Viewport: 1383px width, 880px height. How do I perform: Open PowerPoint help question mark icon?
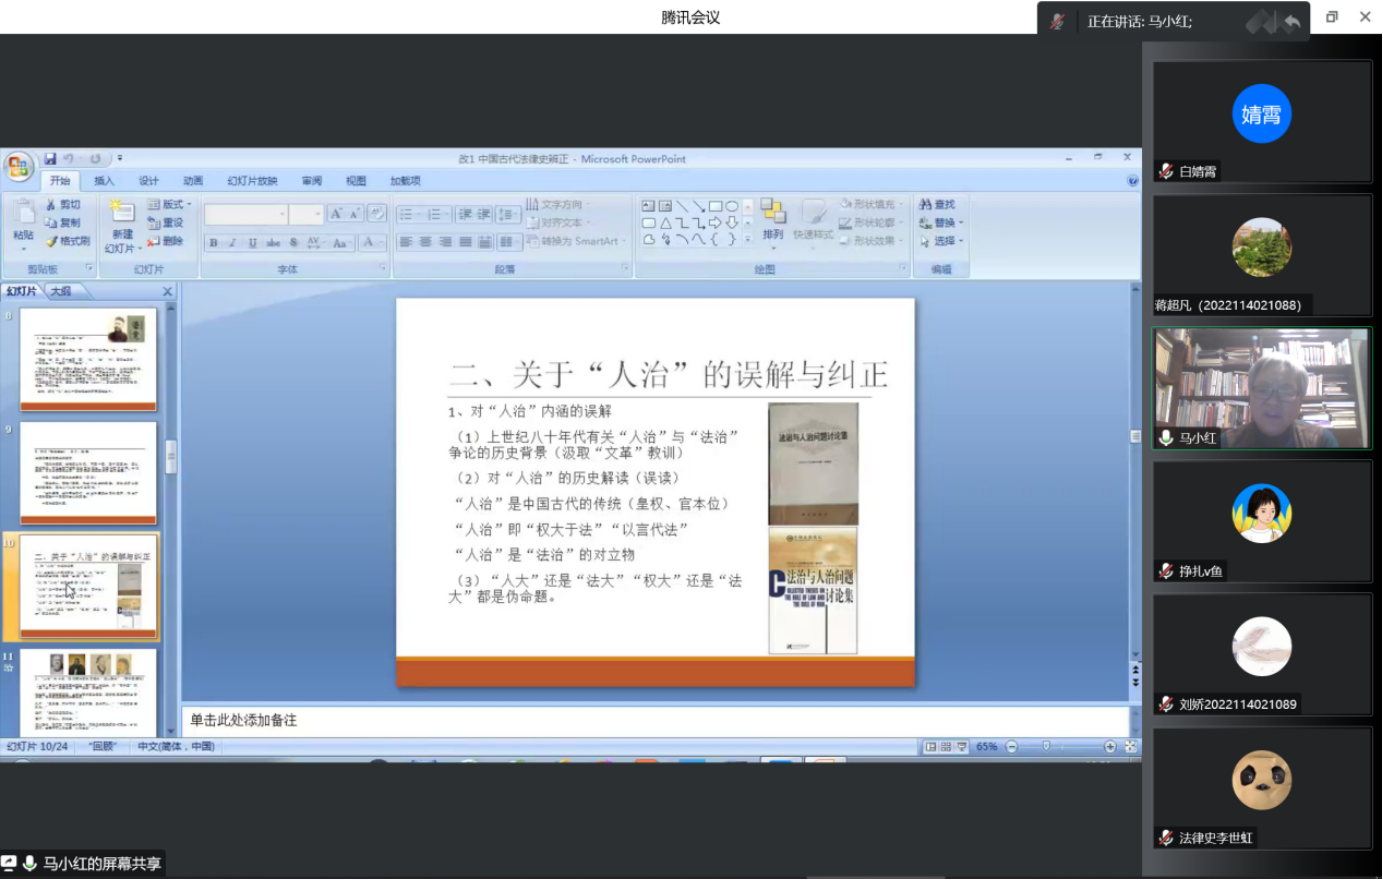(1132, 181)
